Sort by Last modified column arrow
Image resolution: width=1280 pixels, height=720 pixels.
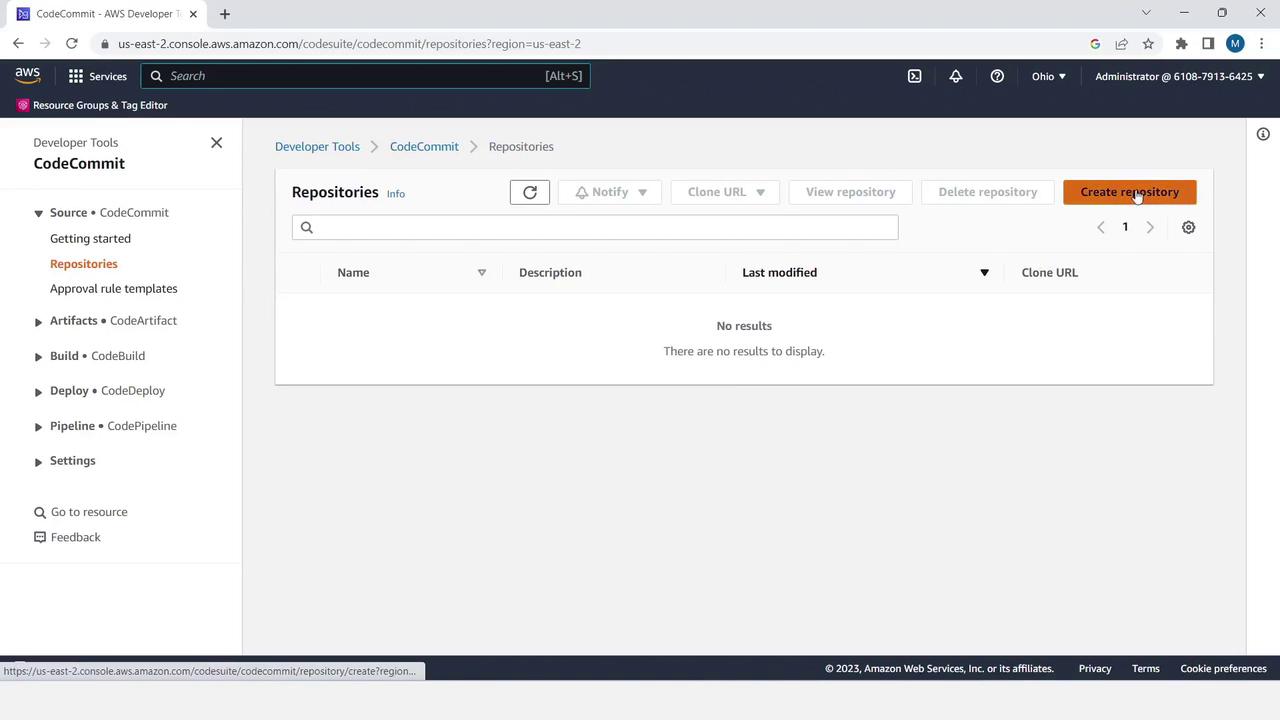(984, 273)
